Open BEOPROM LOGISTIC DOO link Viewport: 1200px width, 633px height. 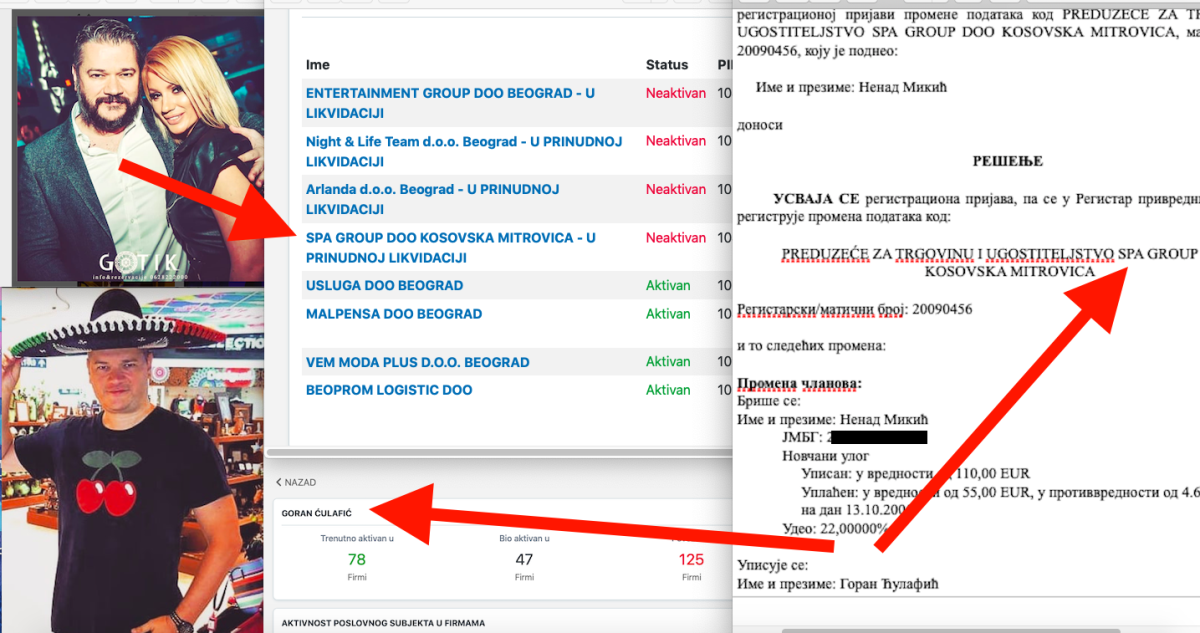389,390
